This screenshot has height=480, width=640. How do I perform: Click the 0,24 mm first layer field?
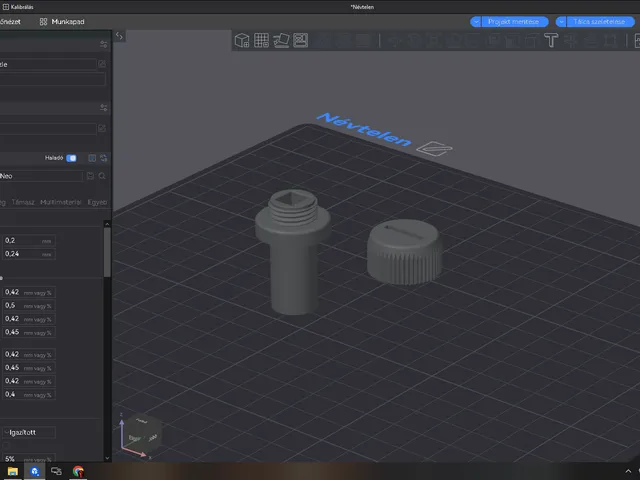pyautogui.click(x=29, y=254)
